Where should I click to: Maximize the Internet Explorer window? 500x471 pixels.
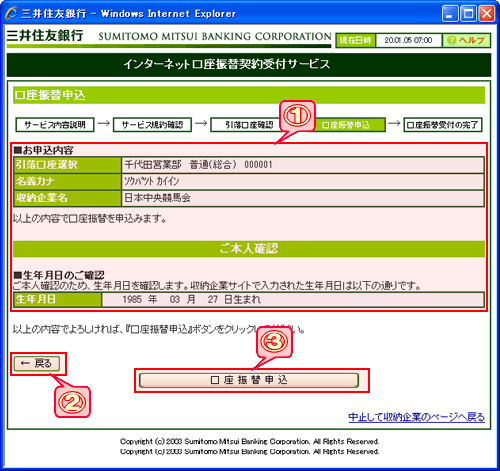(x=468, y=14)
